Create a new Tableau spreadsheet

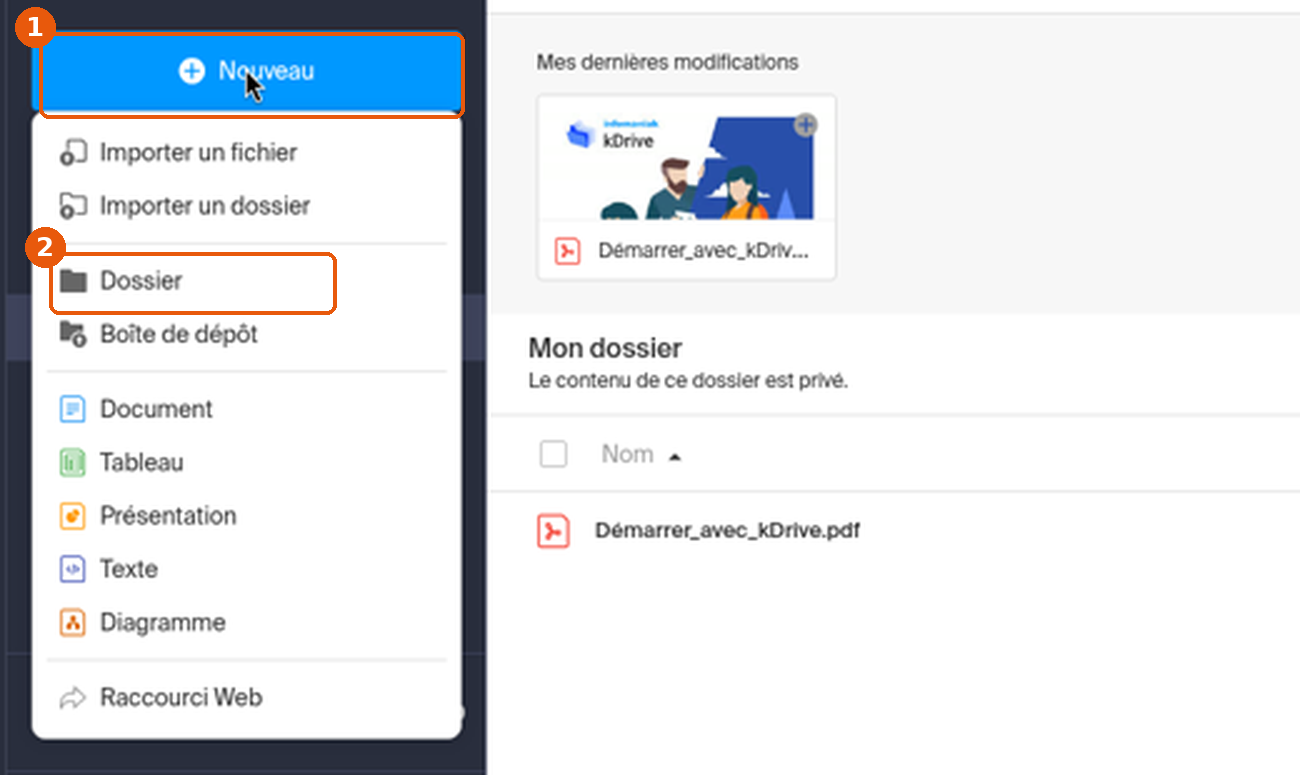247,462
